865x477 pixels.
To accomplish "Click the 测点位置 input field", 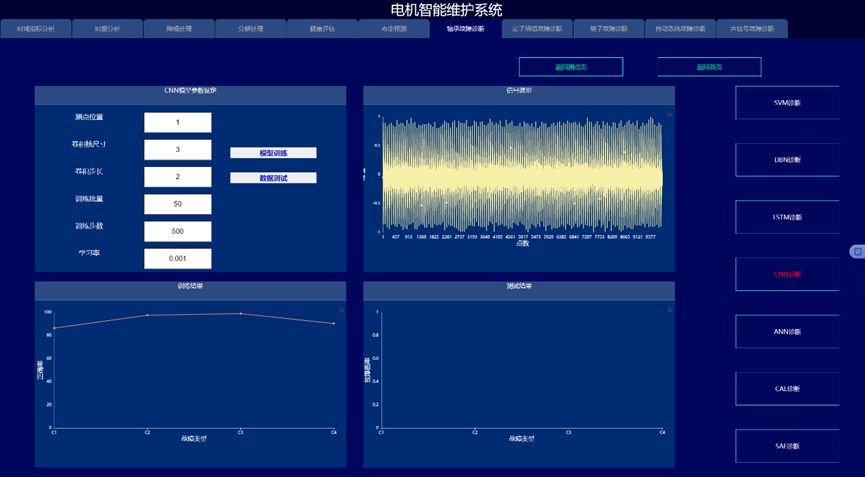I will click(x=177, y=122).
